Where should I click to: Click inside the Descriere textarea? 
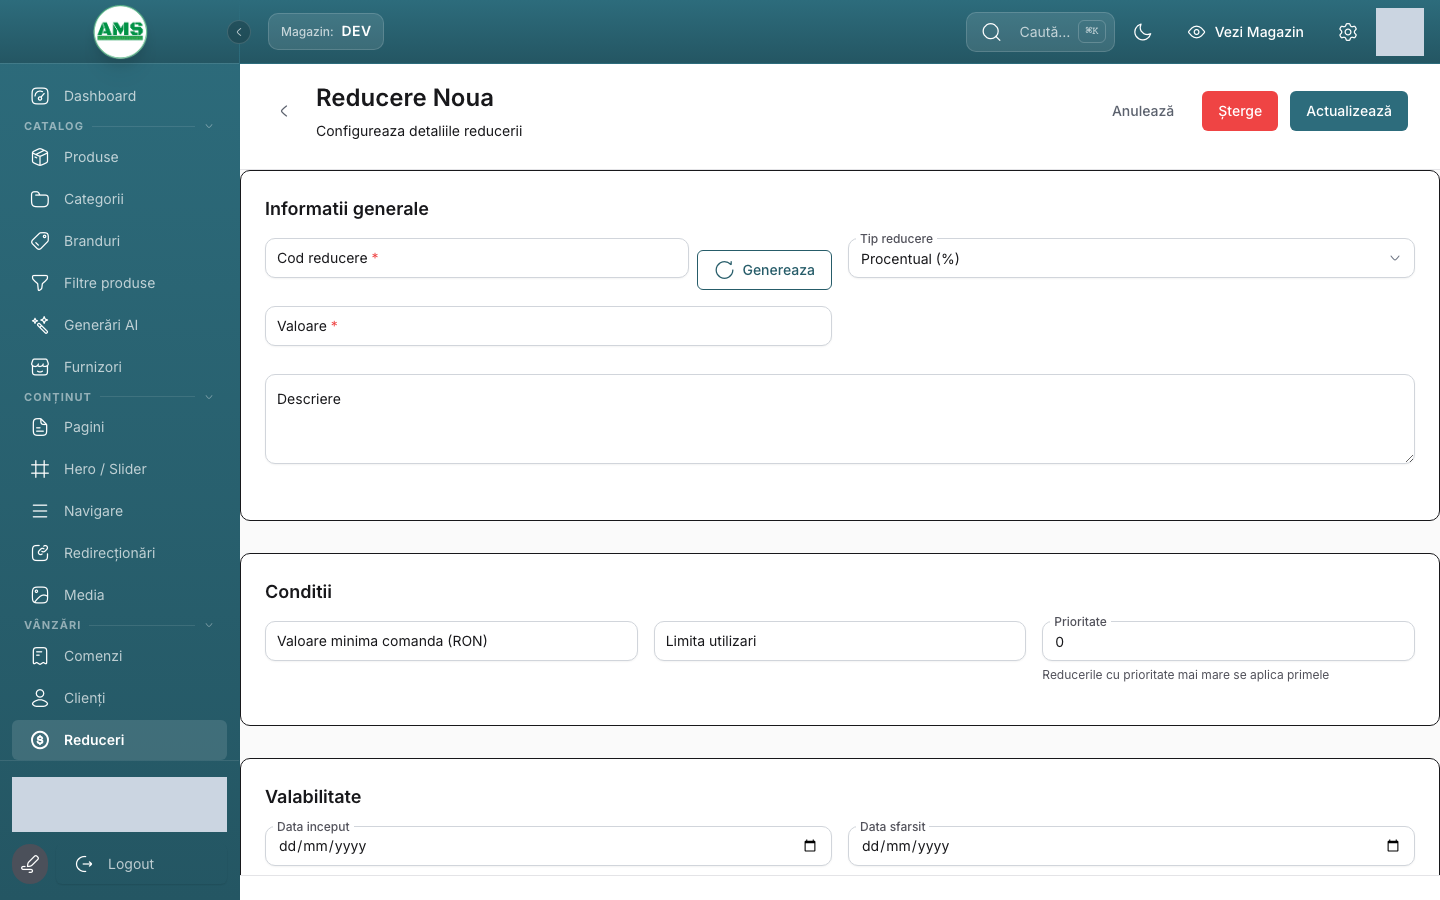coord(840,419)
